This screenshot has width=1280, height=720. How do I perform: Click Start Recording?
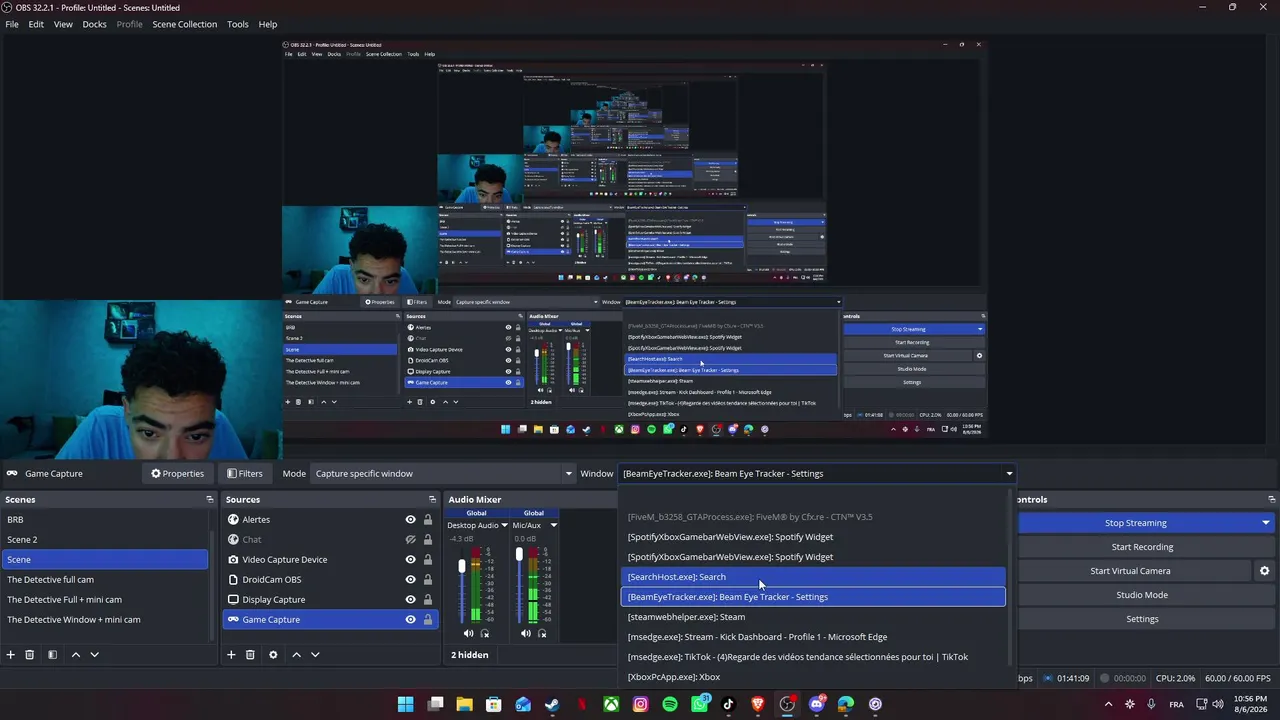[1142, 547]
